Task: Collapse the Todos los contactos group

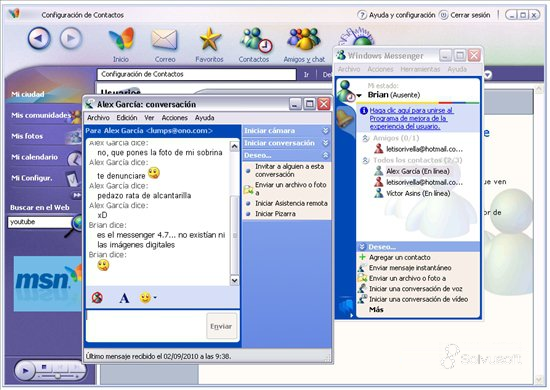Action: click(x=365, y=160)
